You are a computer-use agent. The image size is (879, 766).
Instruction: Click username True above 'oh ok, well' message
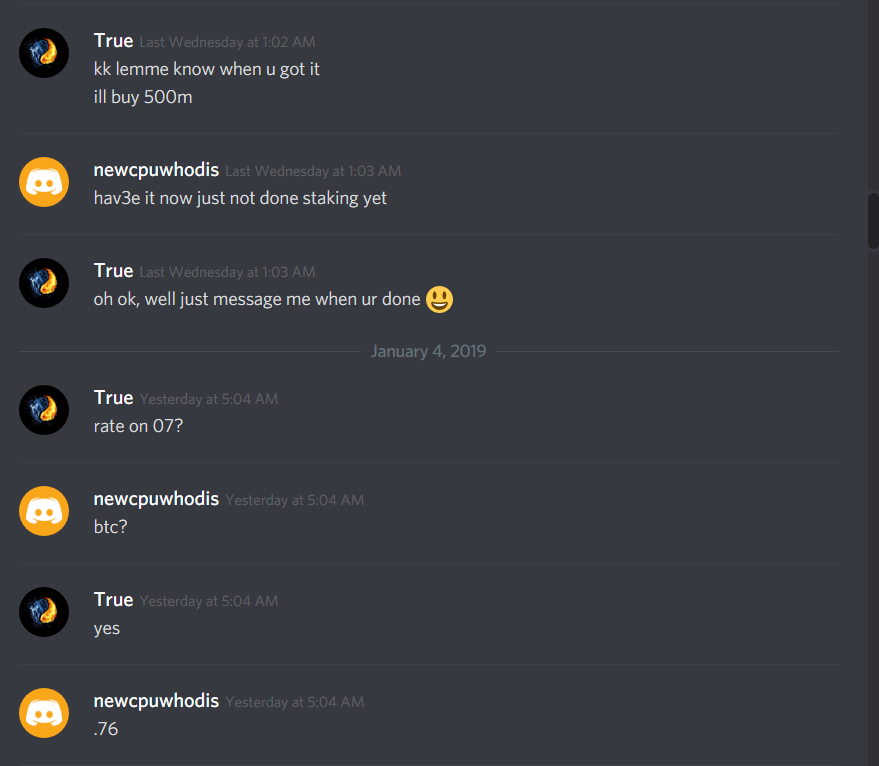pyautogui.click(x=113, y=271)
